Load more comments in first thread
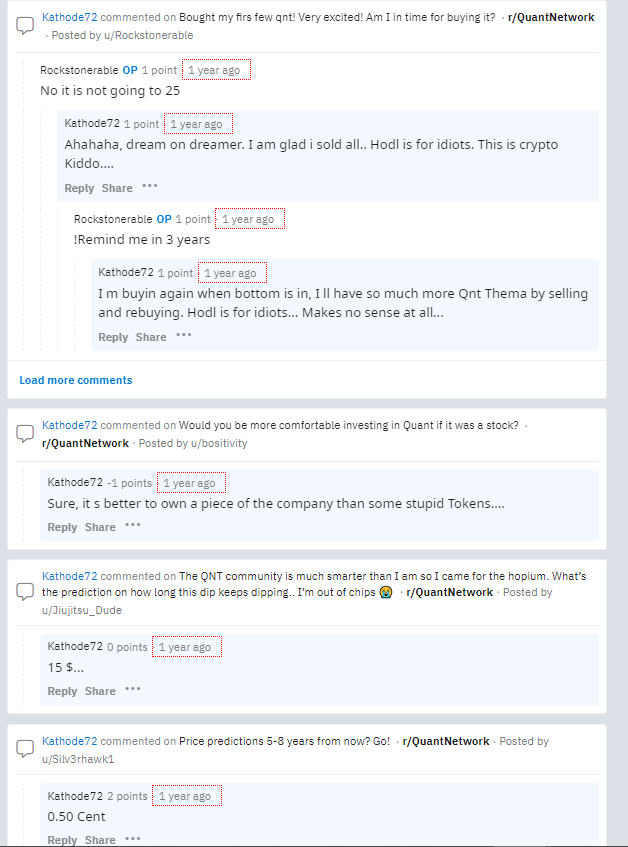 (x=76, y=380)
